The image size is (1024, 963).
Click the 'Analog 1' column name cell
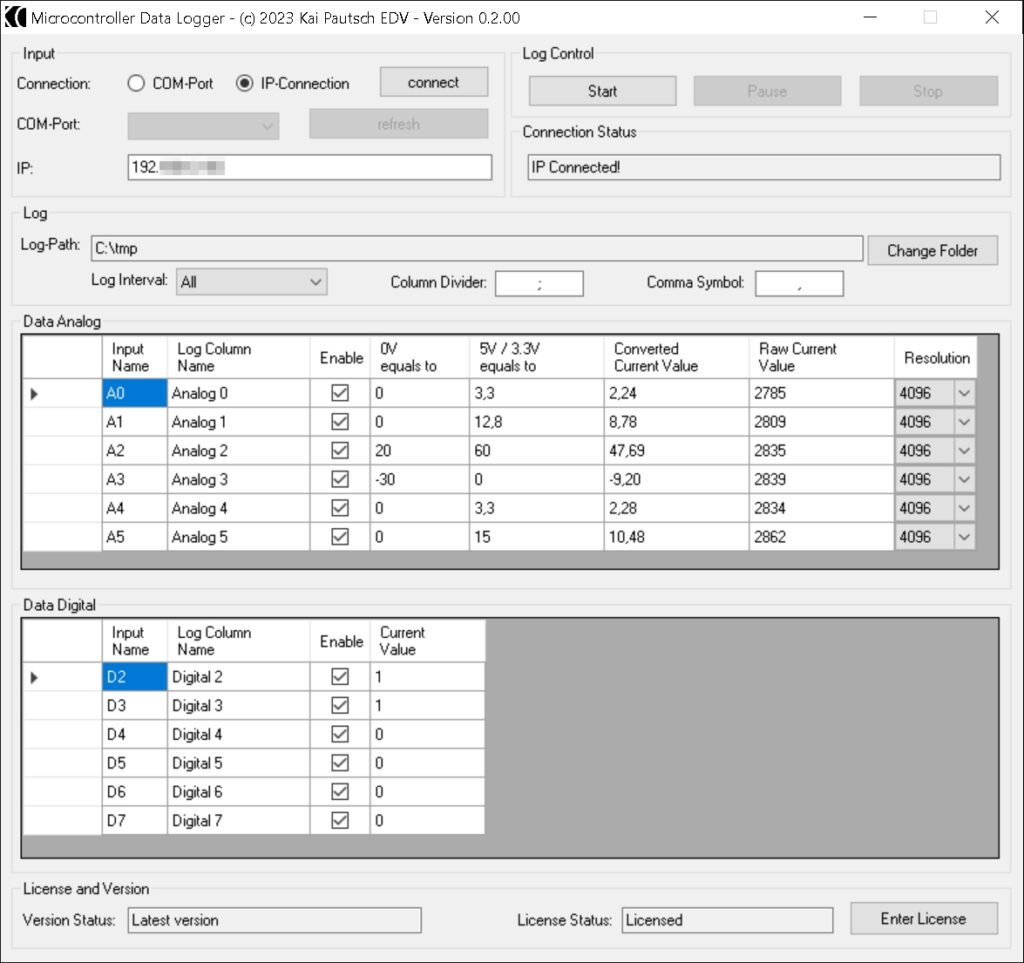[x=238, y=422]
